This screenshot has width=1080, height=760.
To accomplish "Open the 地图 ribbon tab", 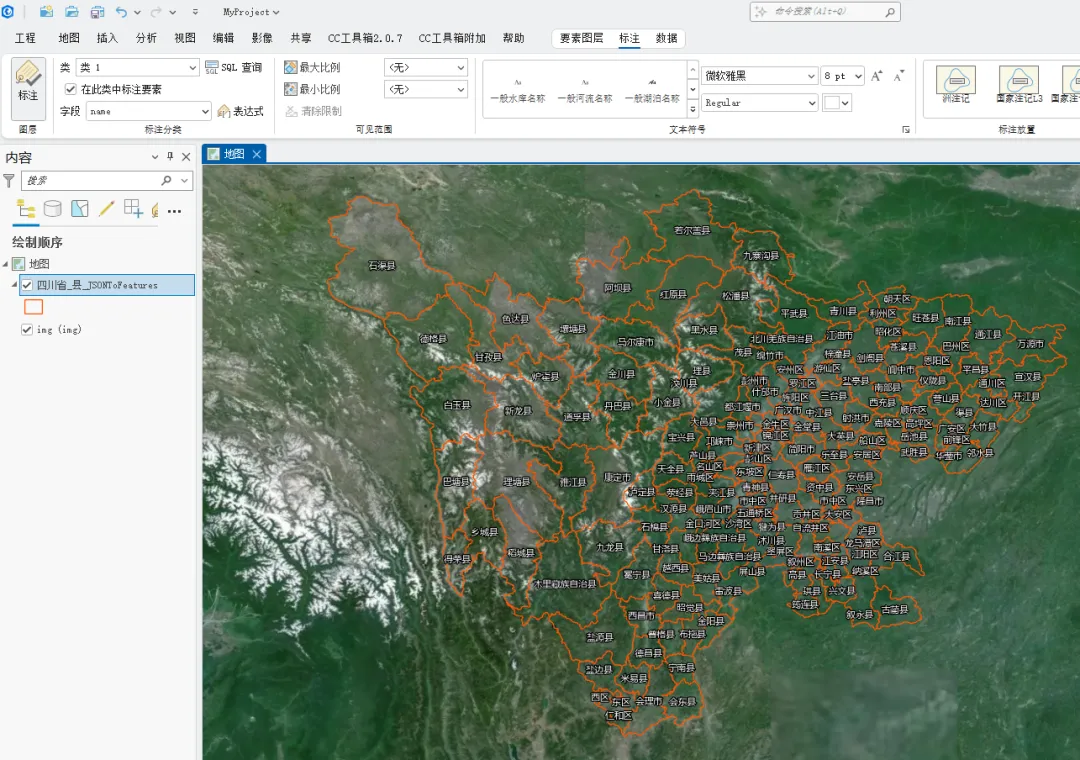I will pyautogui.click(x=69, y=38).
